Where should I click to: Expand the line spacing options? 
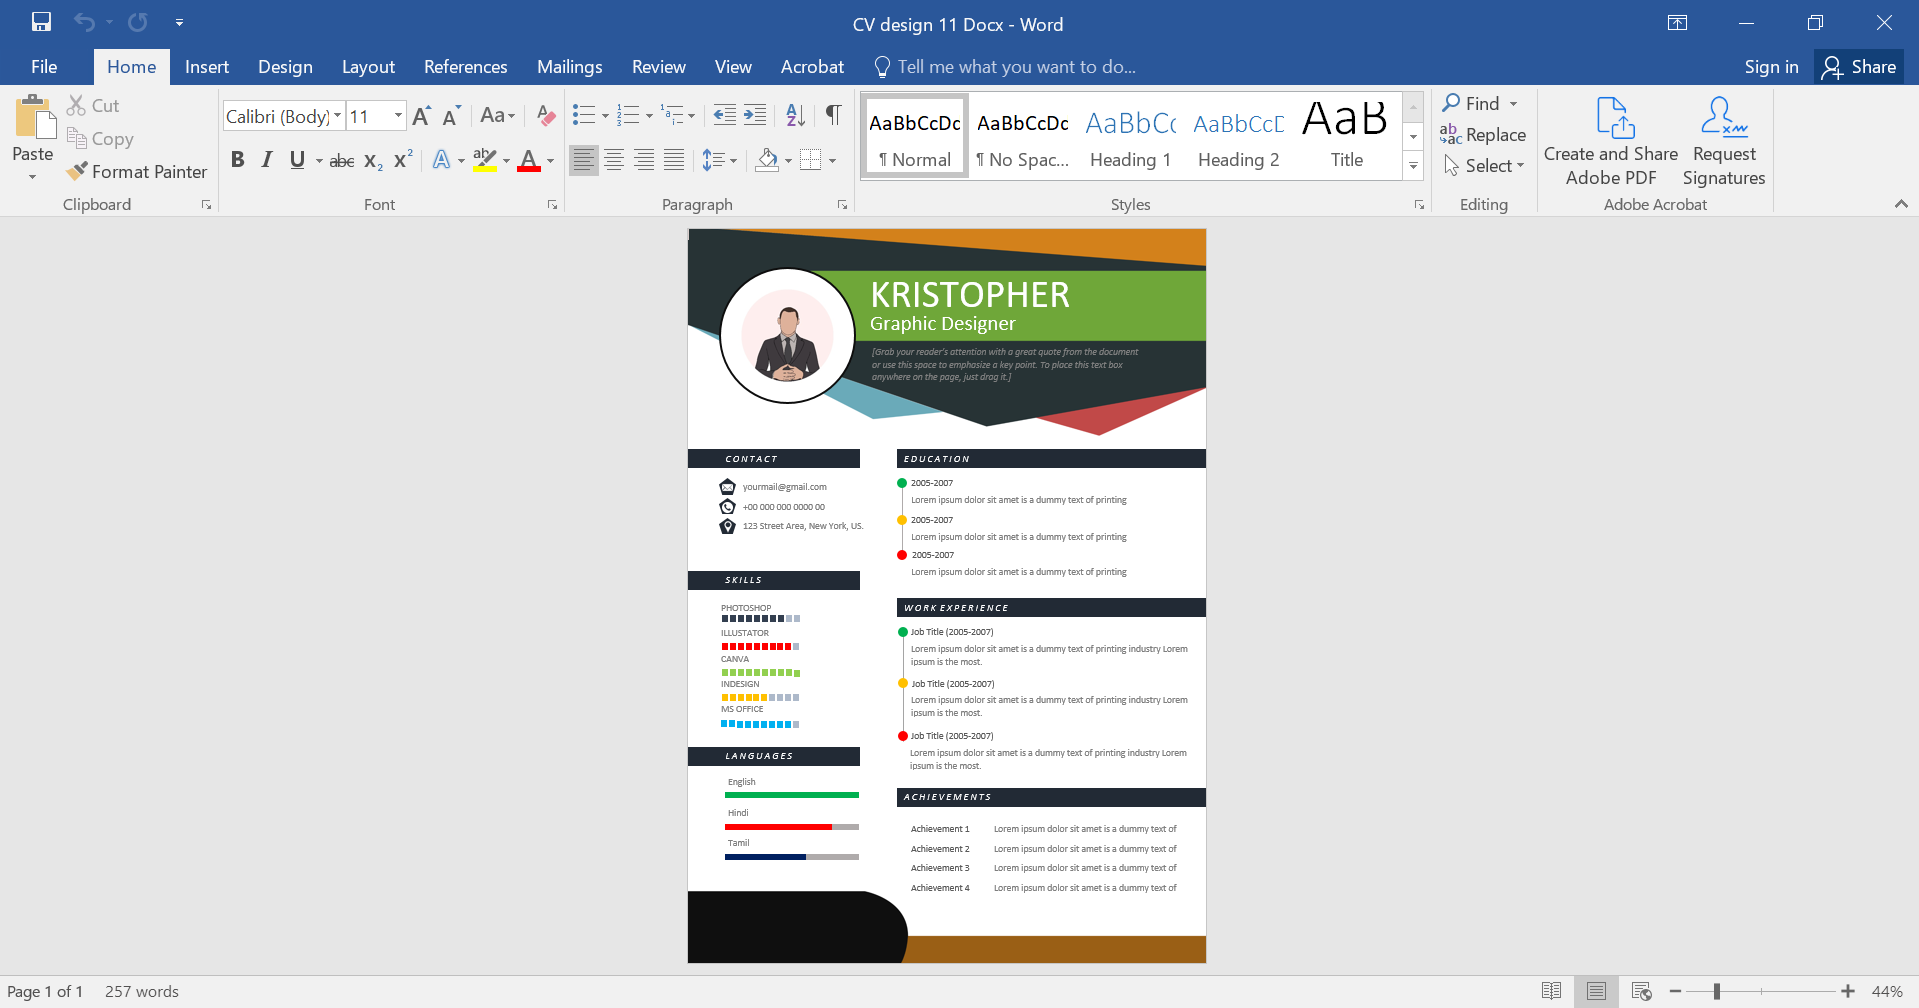pos(733,159)
